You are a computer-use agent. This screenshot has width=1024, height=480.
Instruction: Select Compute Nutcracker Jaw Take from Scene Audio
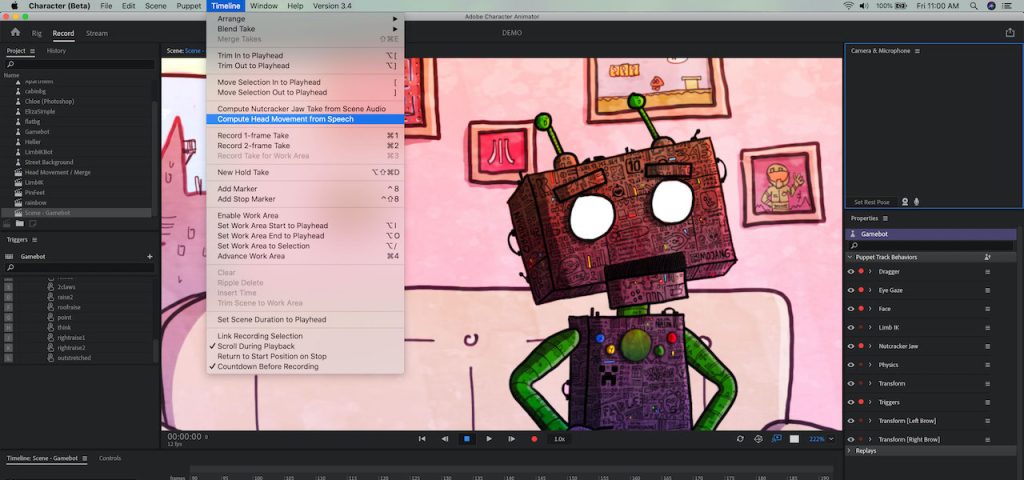coord(305,108)
